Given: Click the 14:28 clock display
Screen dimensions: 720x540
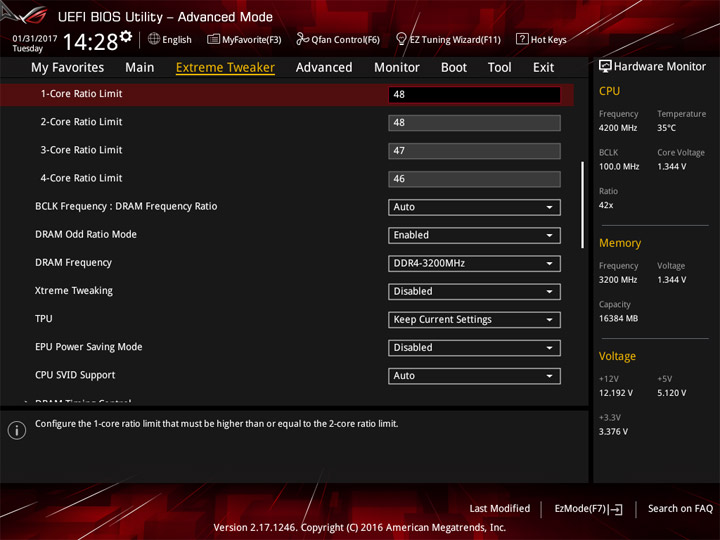Looking at the screenshot, I should pos(90,42).
